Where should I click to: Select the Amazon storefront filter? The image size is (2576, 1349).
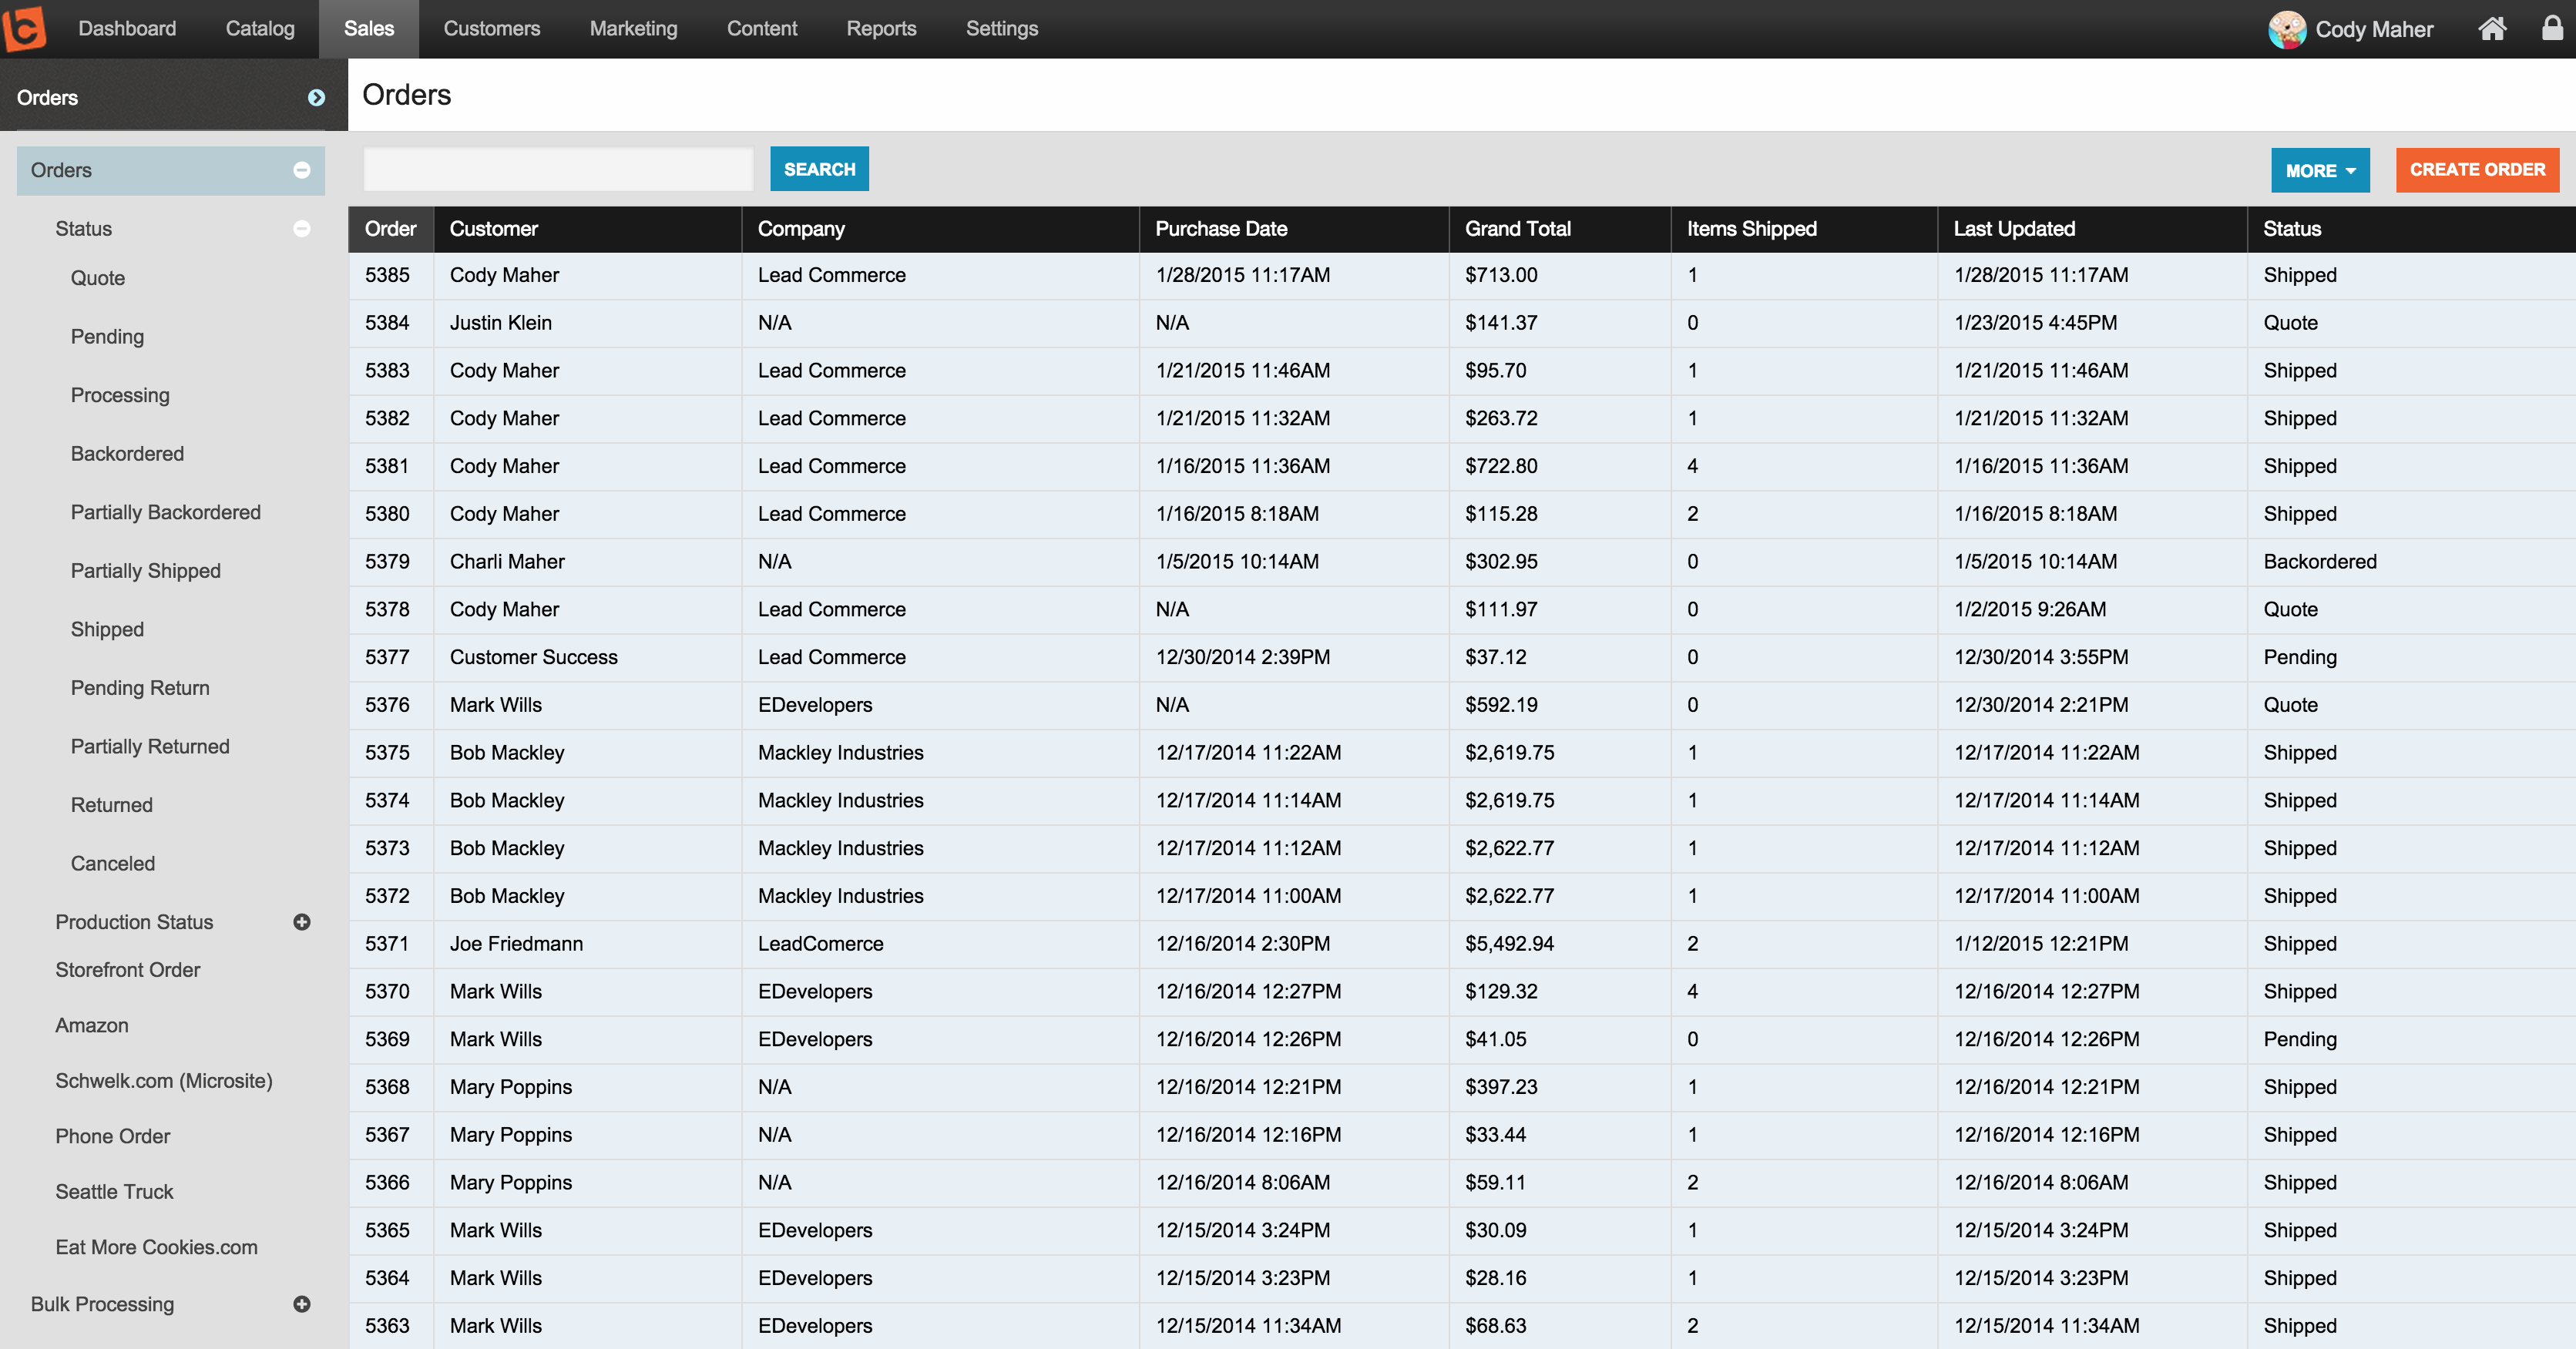pos(92,1025)
